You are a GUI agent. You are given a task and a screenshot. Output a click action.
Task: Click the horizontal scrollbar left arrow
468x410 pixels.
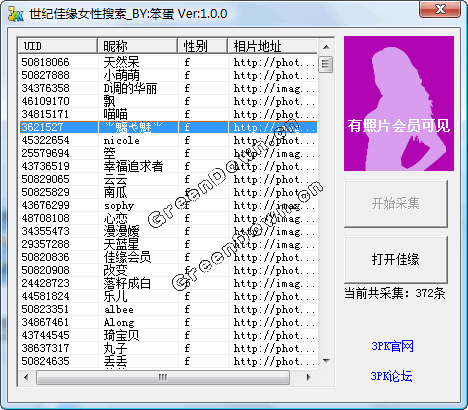[26, 377]
